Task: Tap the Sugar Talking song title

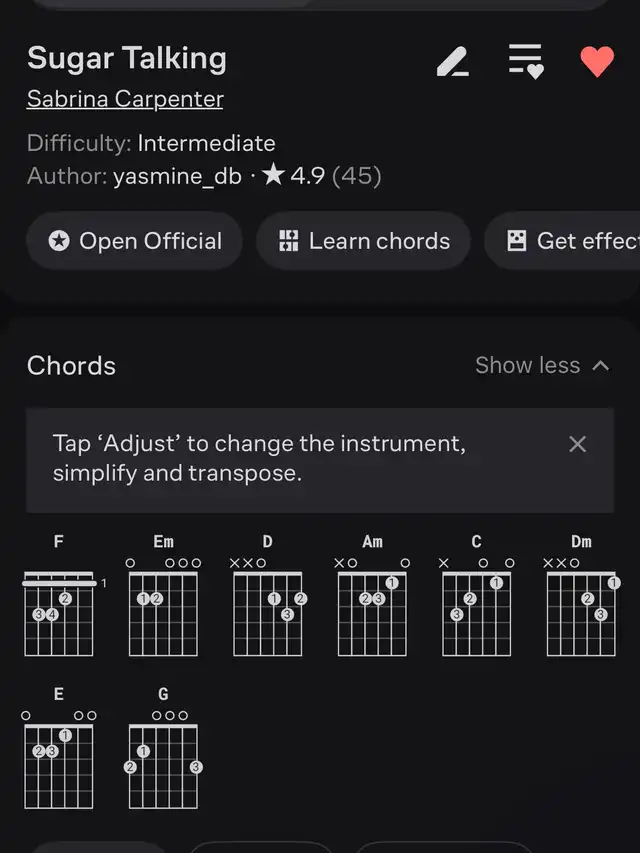Action: click(x=127, y=58)
